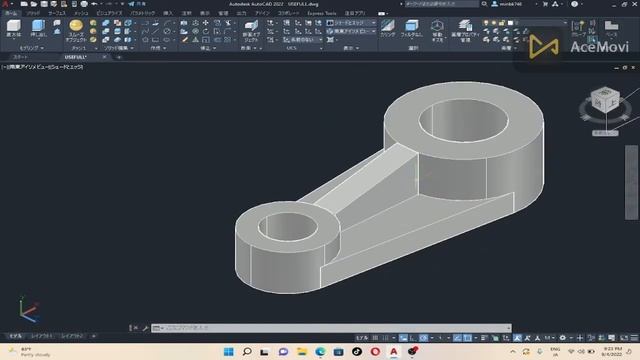The width and height of the screenshot is (640, 360).
Task: Click the signed-in user account name
Action: (511, 4)
